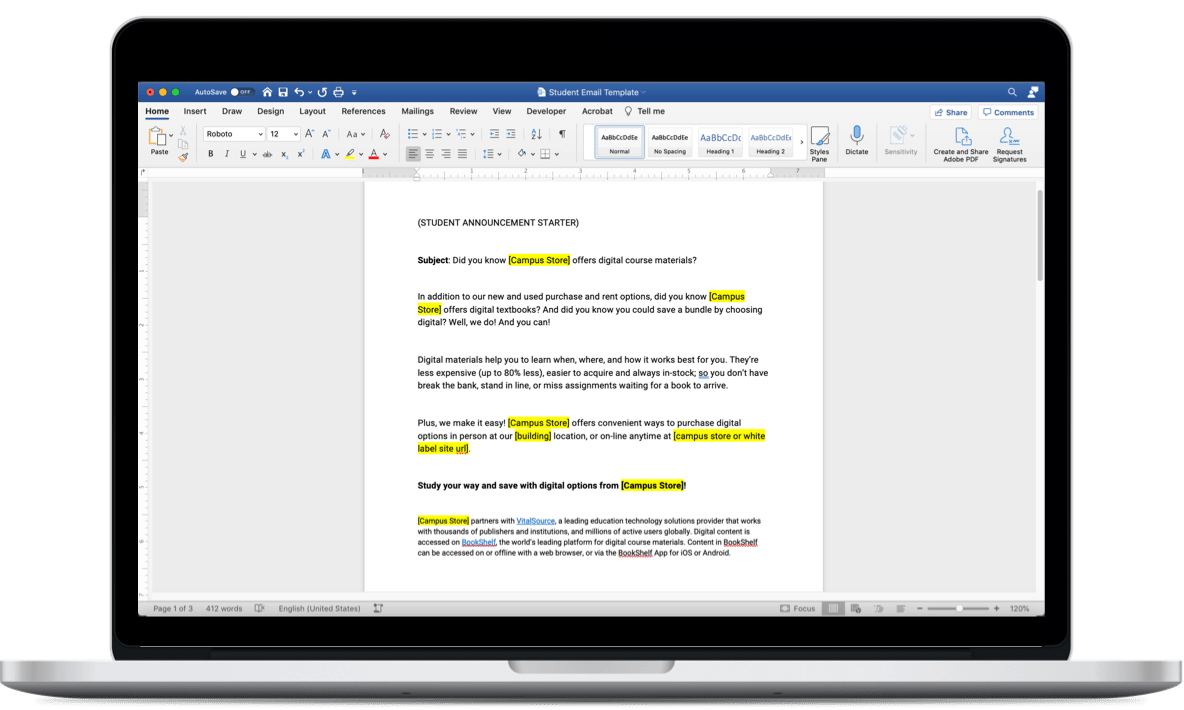Toggle underline formatting
This screenshot has width=1184, height=710.
[242, 154]
